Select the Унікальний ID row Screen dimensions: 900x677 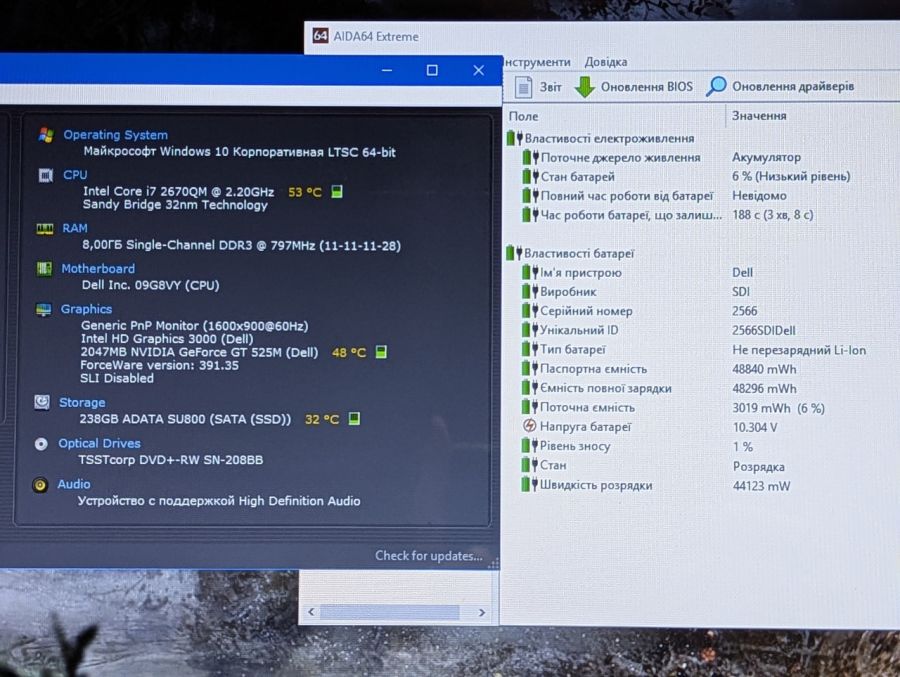[x=703, y=330]
